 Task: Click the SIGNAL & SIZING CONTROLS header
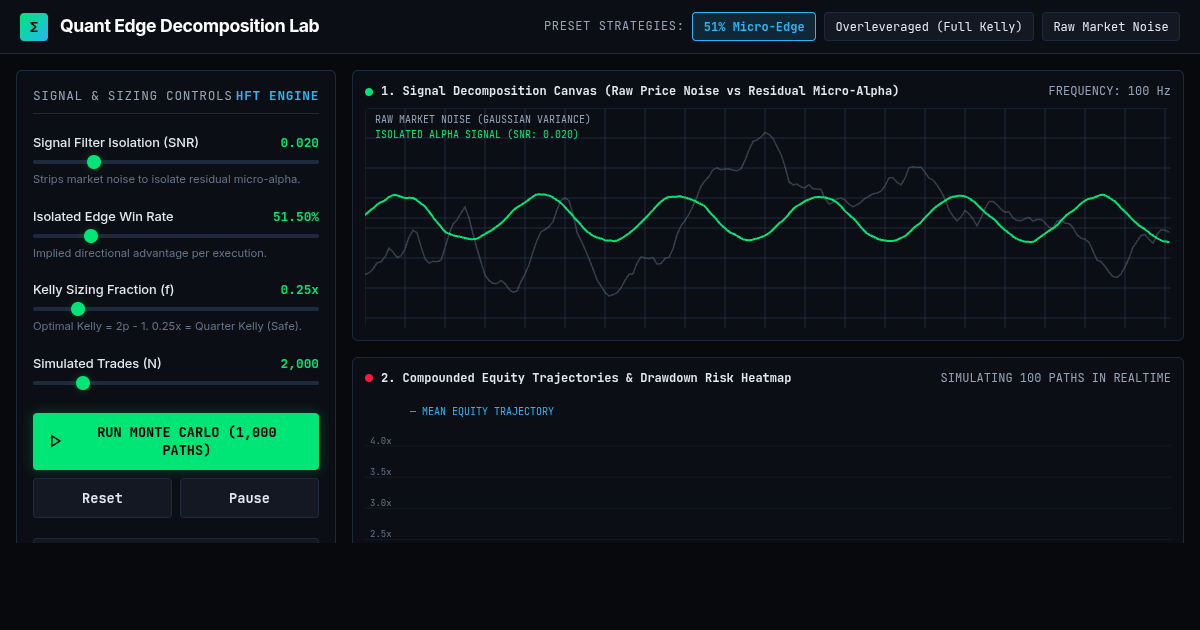tap(132, 96)
